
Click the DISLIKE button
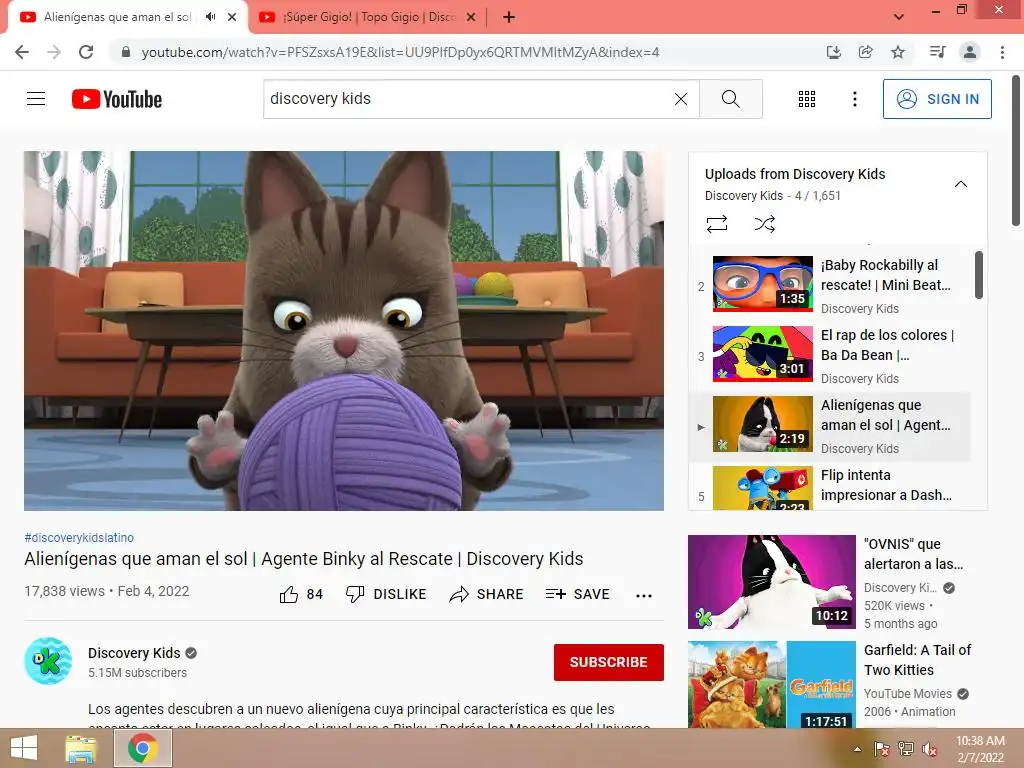tap(385, 594)
